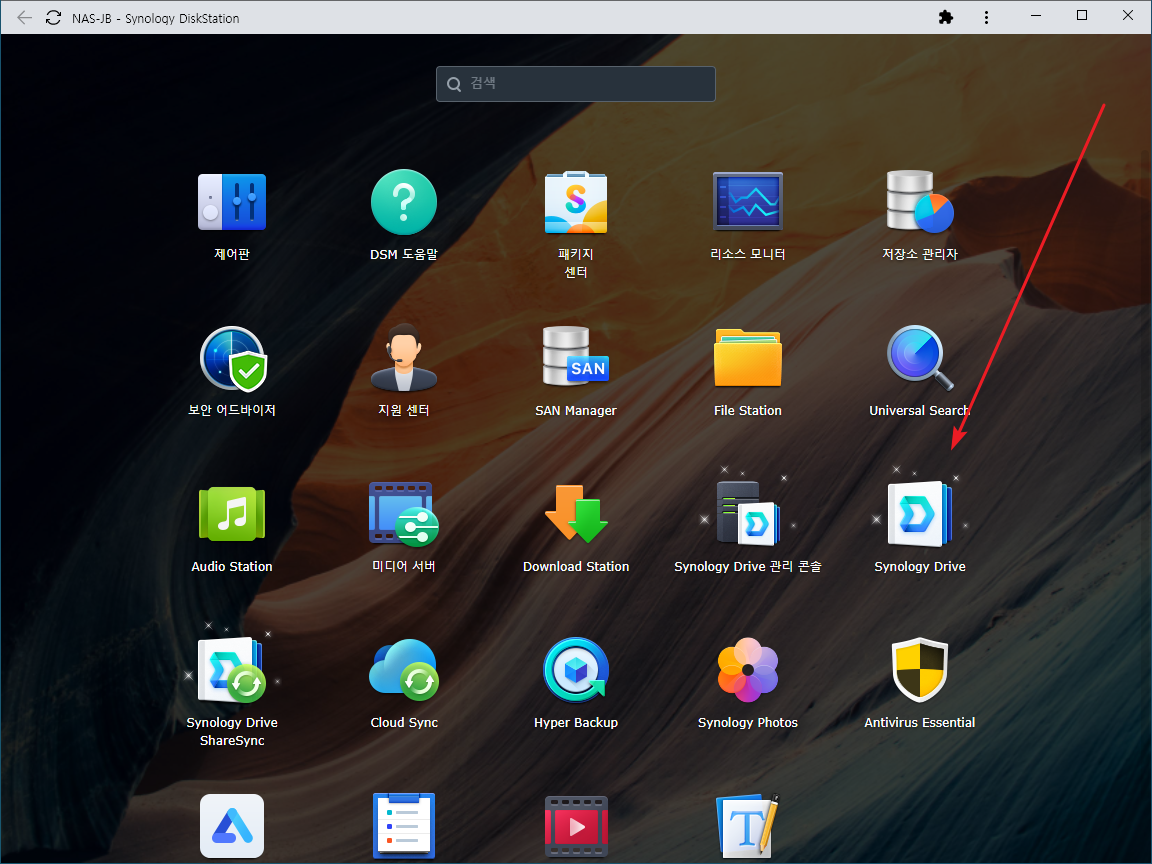Open the blue triangle A app icon
This screenshot has height=864, width=1152.
coord(232,826)
